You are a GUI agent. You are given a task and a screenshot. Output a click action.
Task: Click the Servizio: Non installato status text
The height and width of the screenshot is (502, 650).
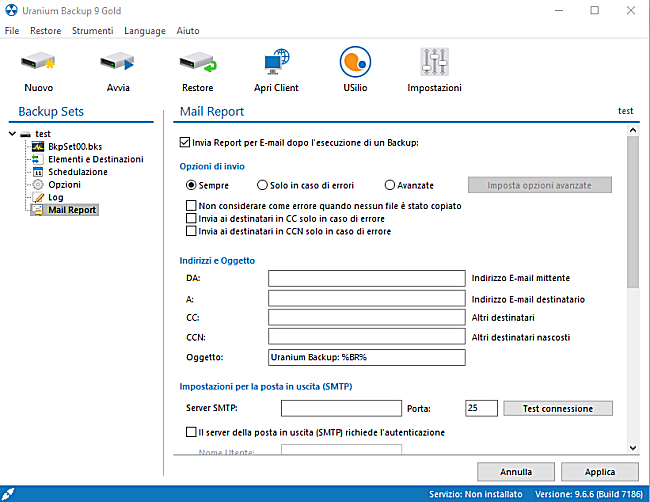click(x=475, y=494)
